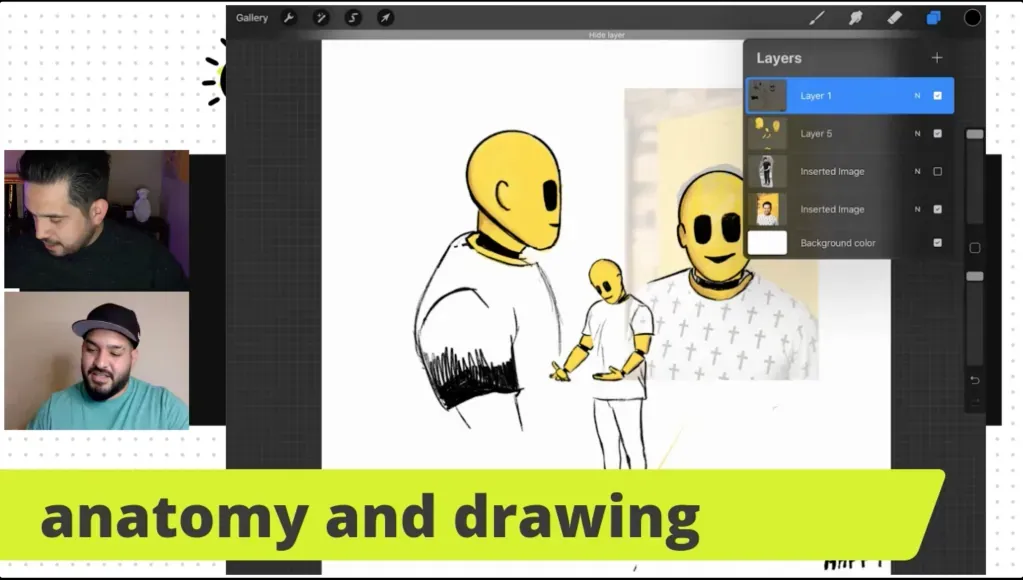Open the Actions wrench menu

289,18
